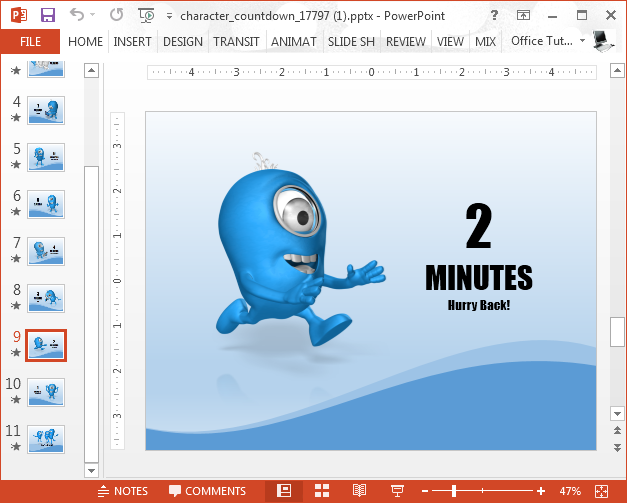Switch to Slide Sorter view
Viewport: 627px width, 503px height.
321,491
